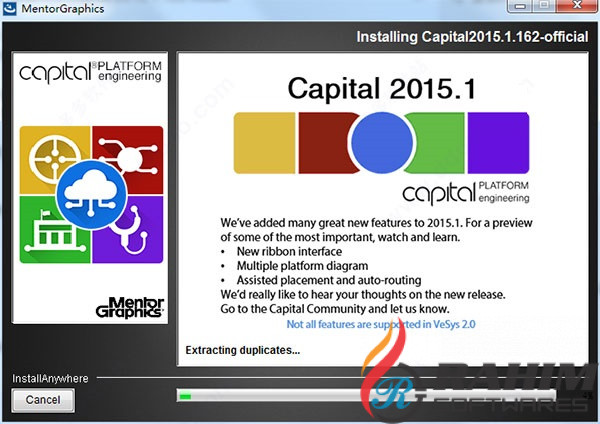Click the green shape in Capital banner
This screenshot has height=424, width=600.
tap(438, 143)
